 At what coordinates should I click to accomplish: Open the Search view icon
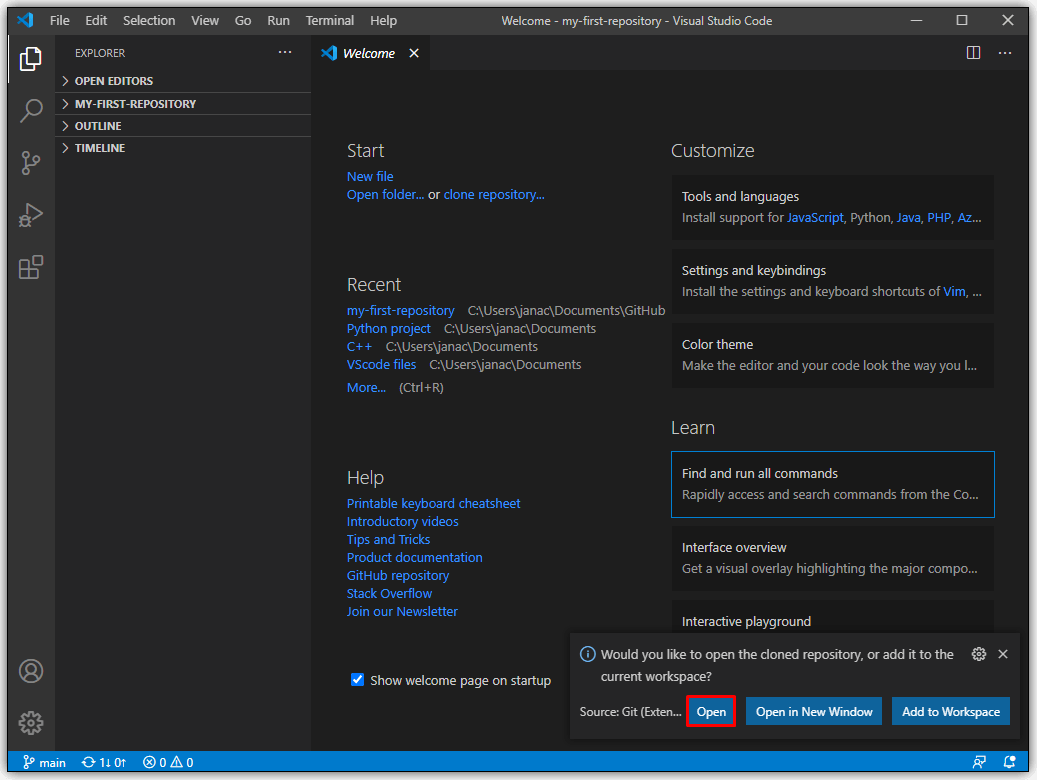pyautogui.click(x=30, y=110)
